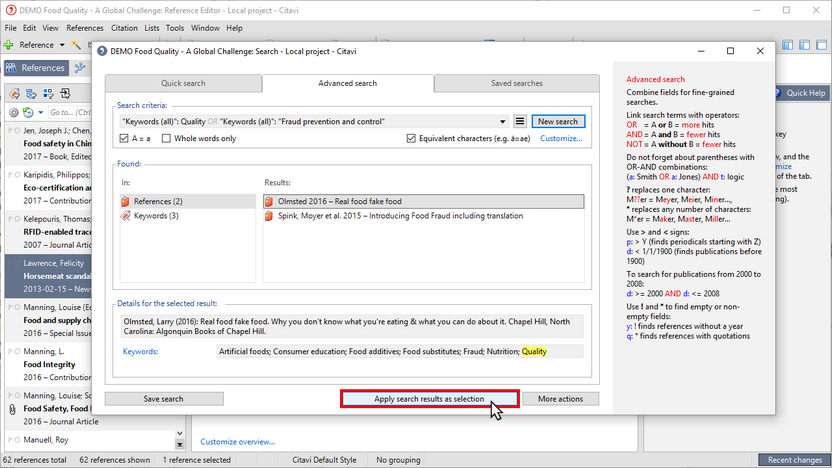The width and height of the screenshot is (832, 468).
Task: Click the Save search button
Action: pos(164,399)
